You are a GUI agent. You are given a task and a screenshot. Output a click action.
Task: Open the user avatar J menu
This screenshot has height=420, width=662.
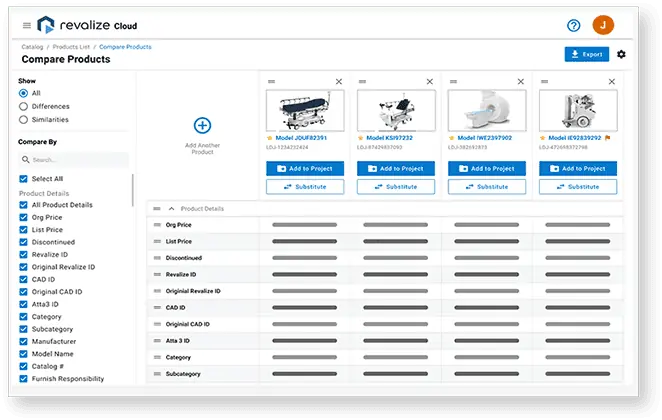point(603,25)
